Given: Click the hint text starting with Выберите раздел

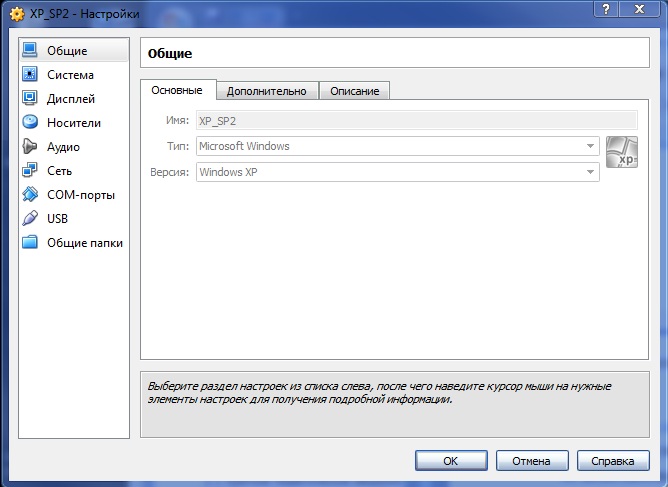Looking at the screenshot, I should pos(379,393).
